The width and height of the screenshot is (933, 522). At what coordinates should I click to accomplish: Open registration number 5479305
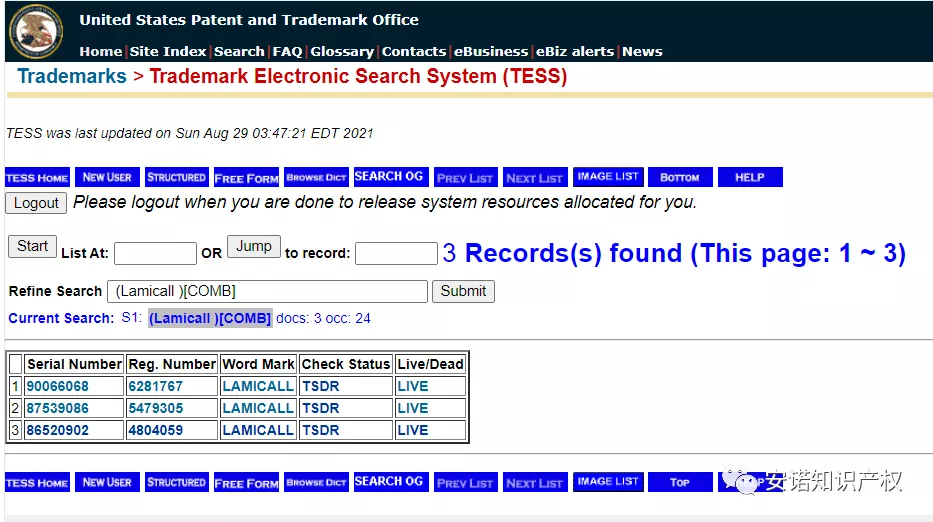[156, 408]
